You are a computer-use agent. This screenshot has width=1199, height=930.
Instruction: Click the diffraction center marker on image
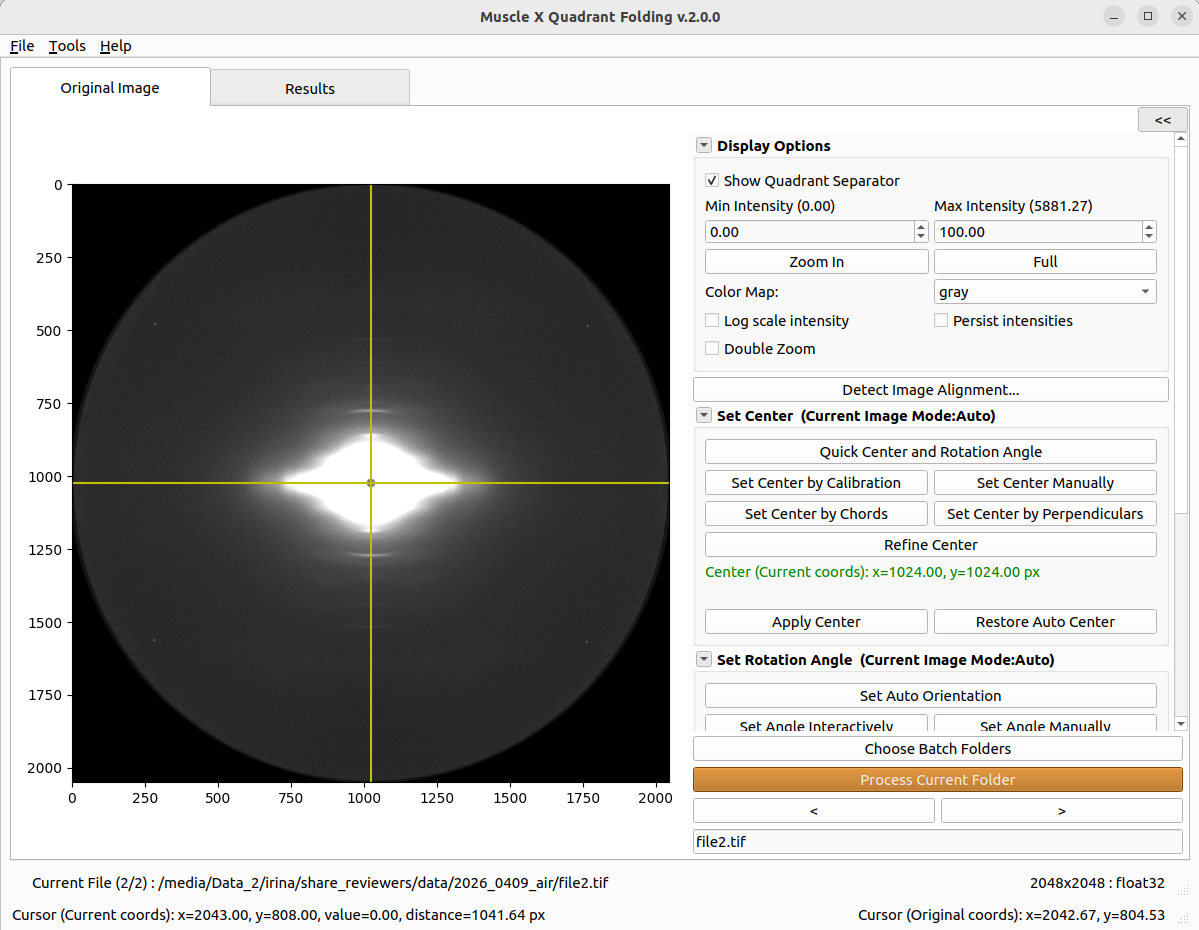pos(371,483)
